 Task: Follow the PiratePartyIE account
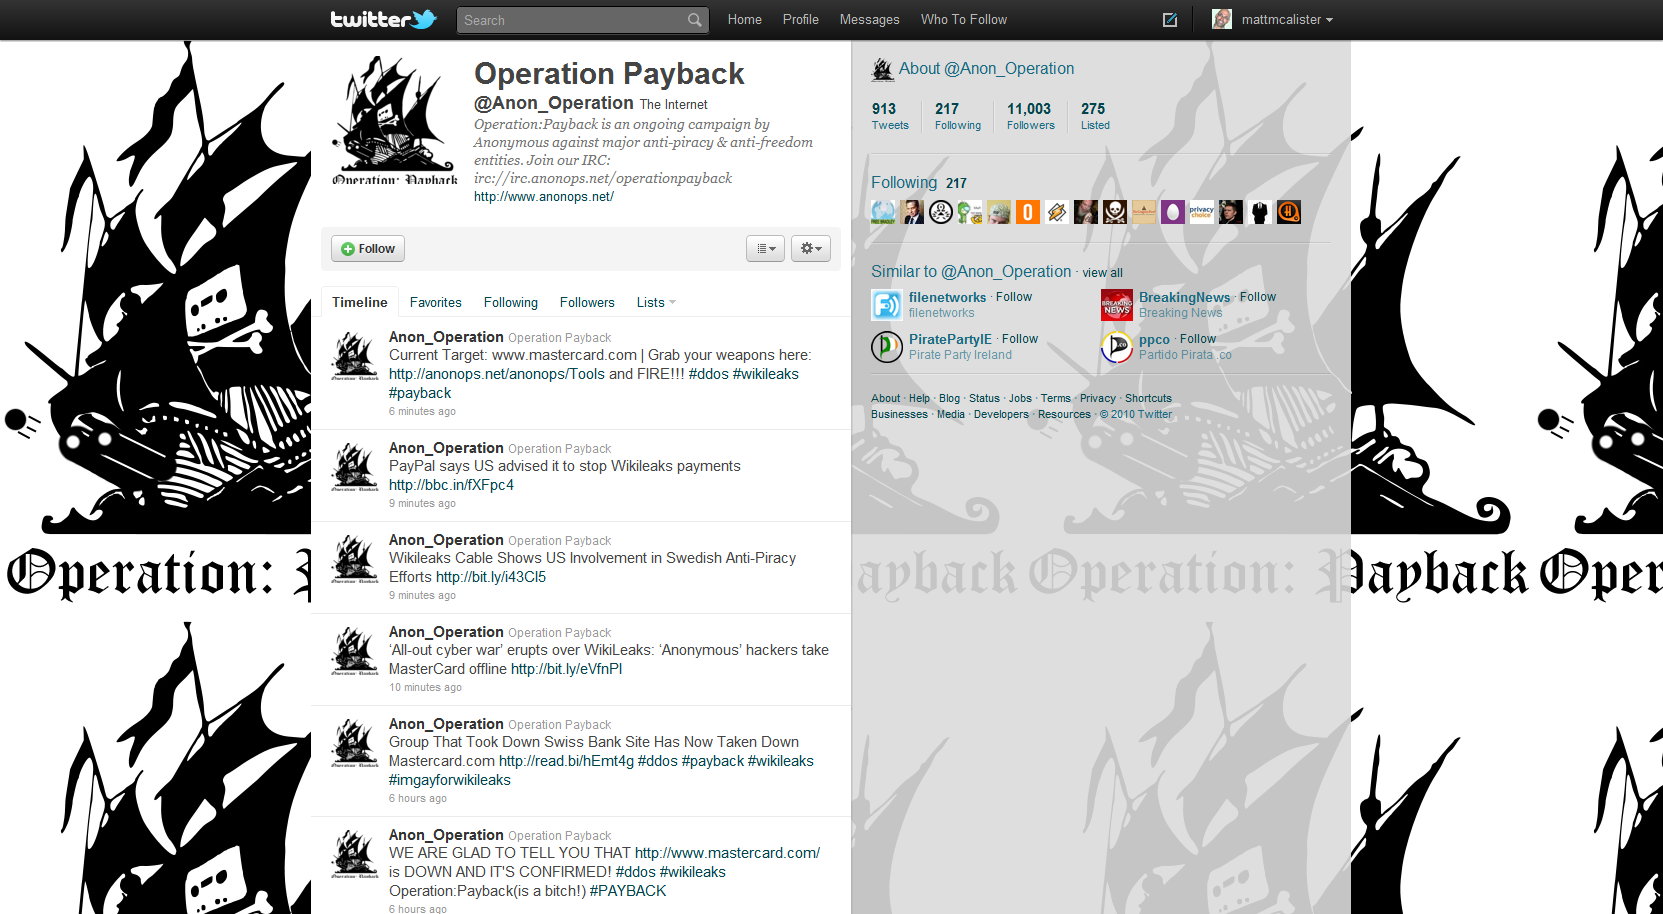coord(1020,339)
